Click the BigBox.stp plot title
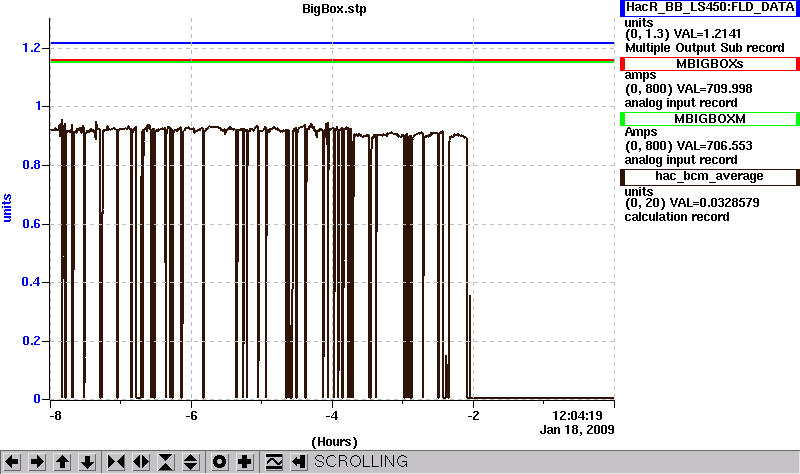 tap(334, 9)
